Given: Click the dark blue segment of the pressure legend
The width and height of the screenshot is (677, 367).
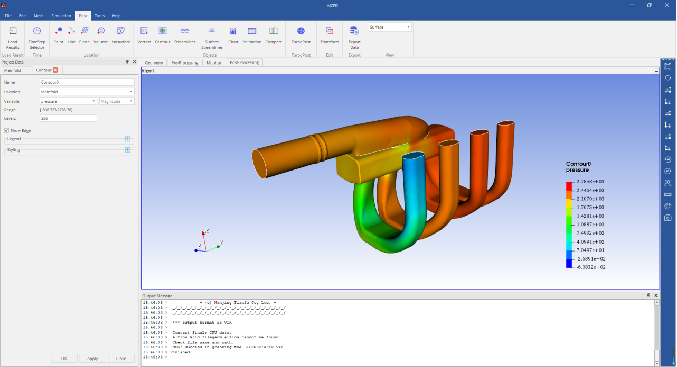Looking at the screenshot, I should [x=569, y=263].
